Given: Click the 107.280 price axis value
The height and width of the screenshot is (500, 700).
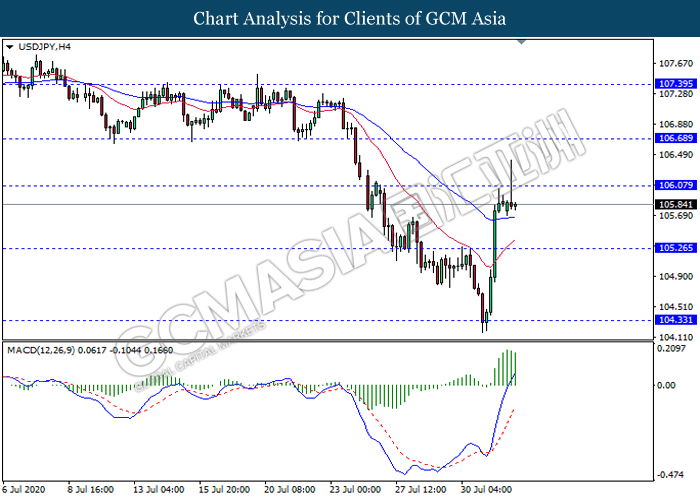Looking at the screenshot, I should [x=676, y=94].
